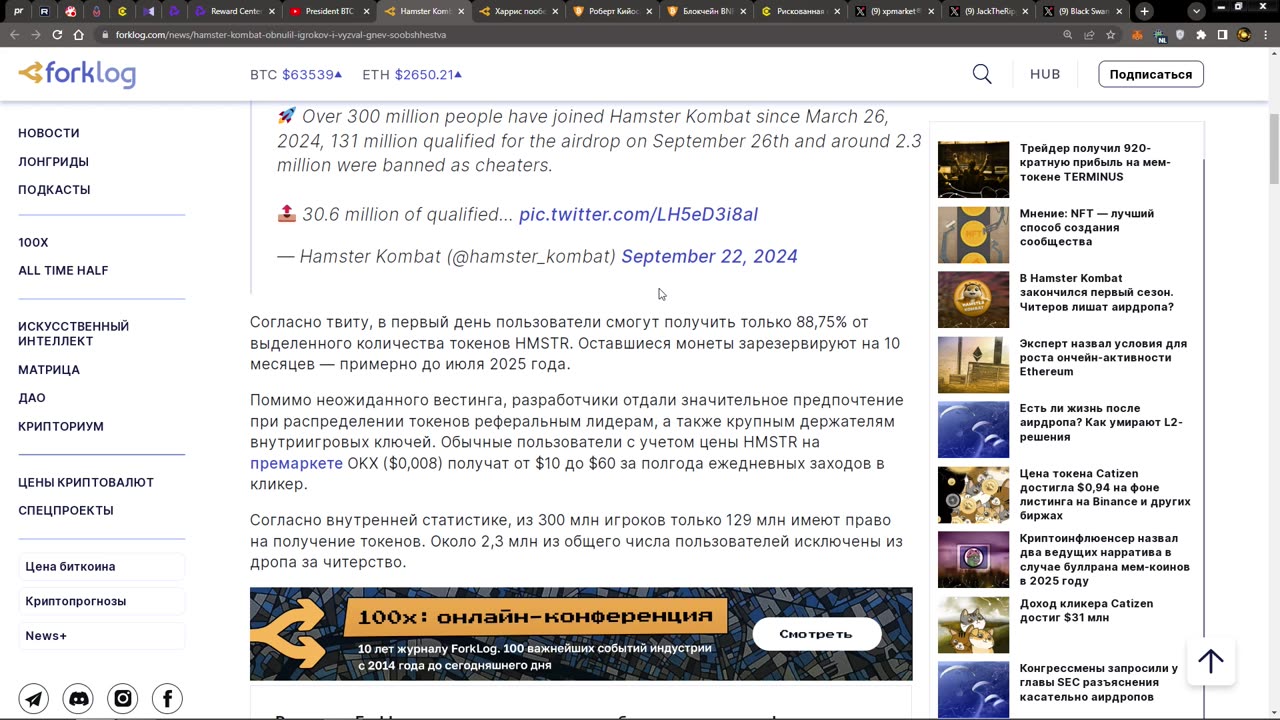1280x720 pixels.
Task: Switch to the pinned 'pr' tab
Action: tap(18, 11)
